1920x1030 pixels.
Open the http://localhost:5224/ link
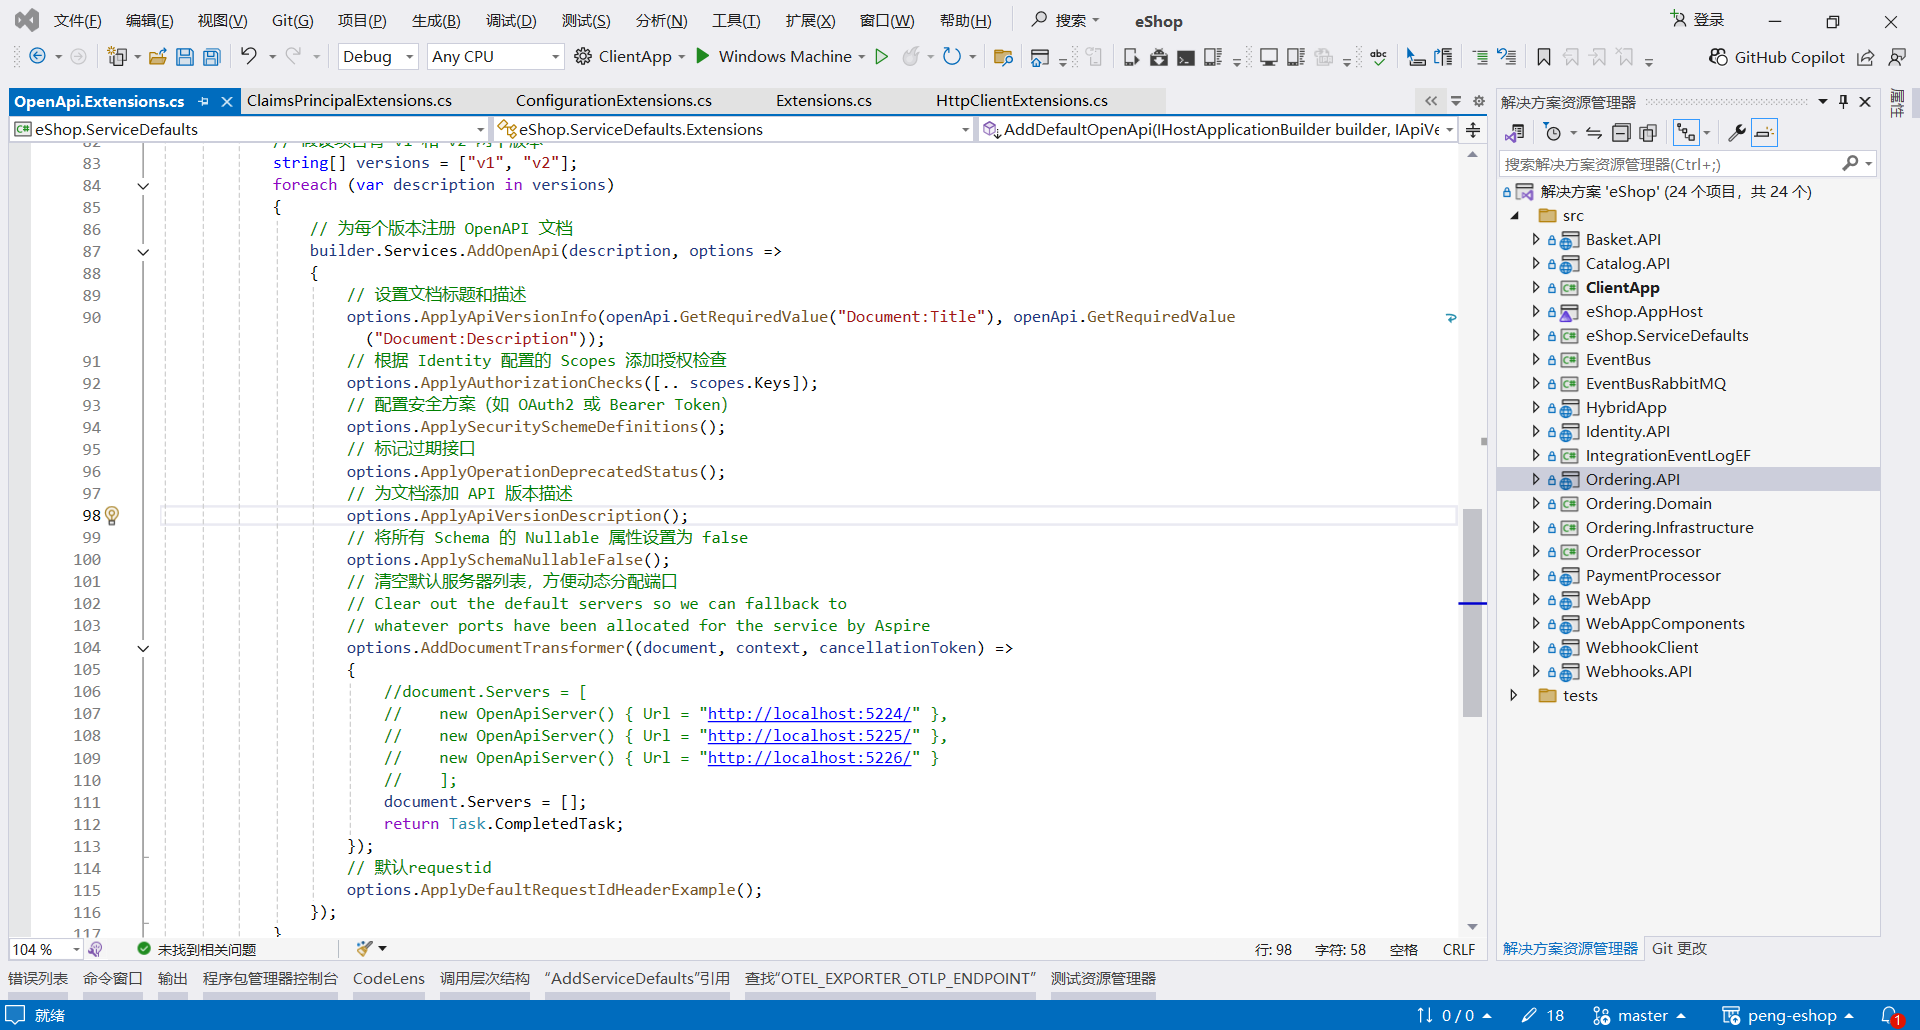tap(809, 714)
